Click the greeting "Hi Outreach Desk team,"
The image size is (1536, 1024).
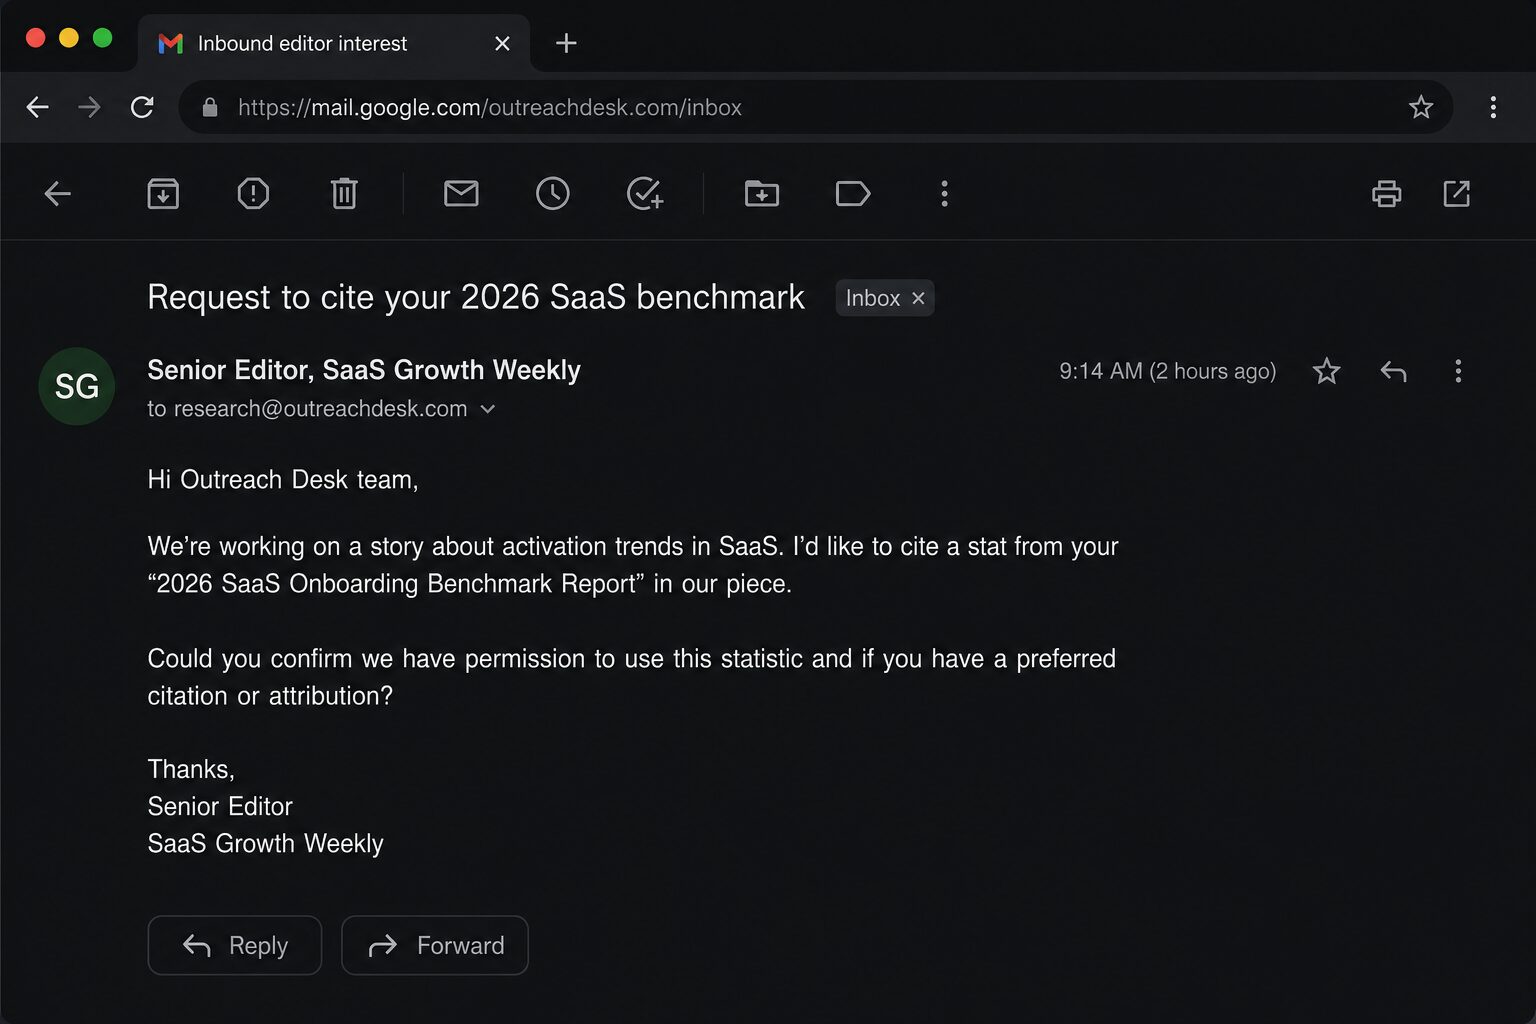point(283,480)
